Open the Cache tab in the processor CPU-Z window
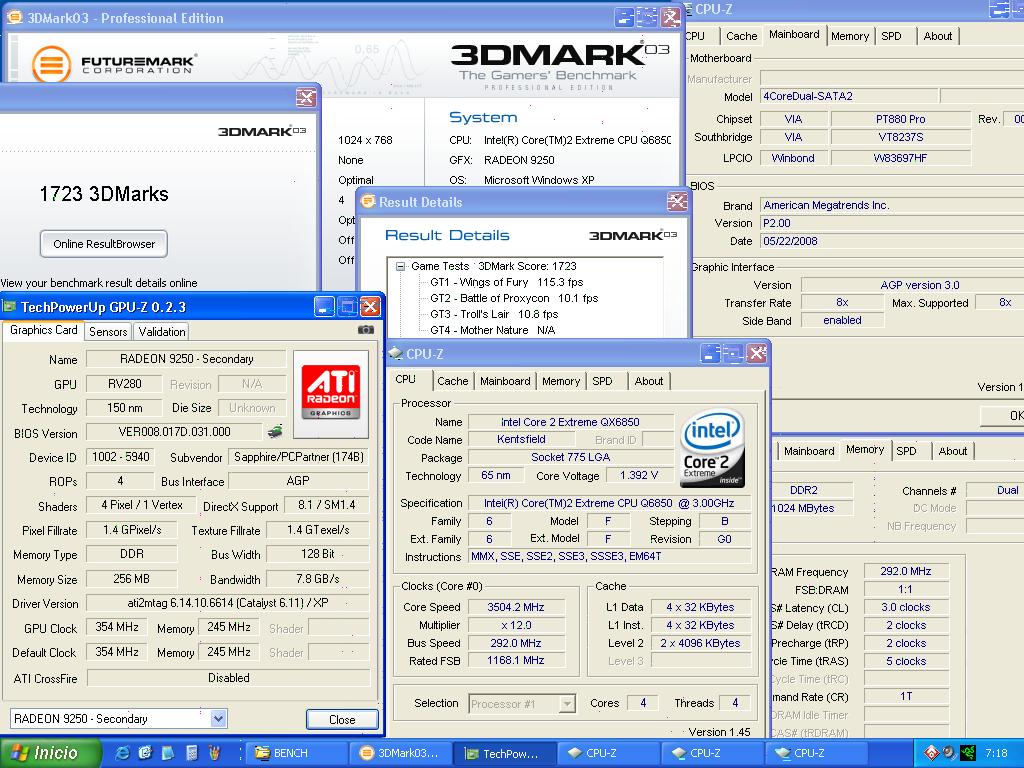Screen dimensions: 1024x768 point(453,381)
